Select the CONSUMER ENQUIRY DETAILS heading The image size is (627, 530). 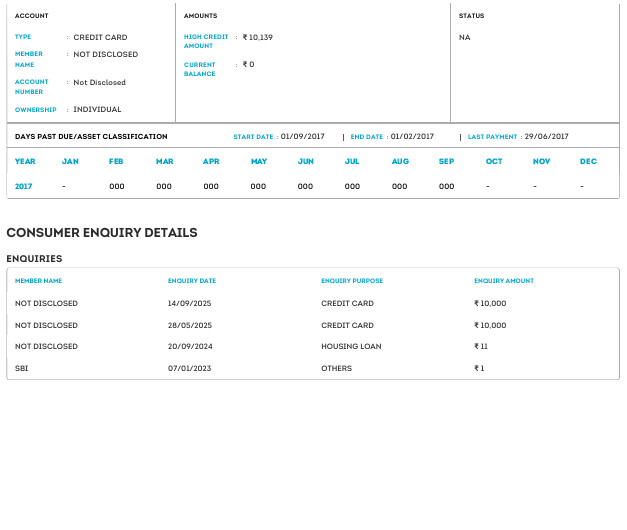click(102, 233)
